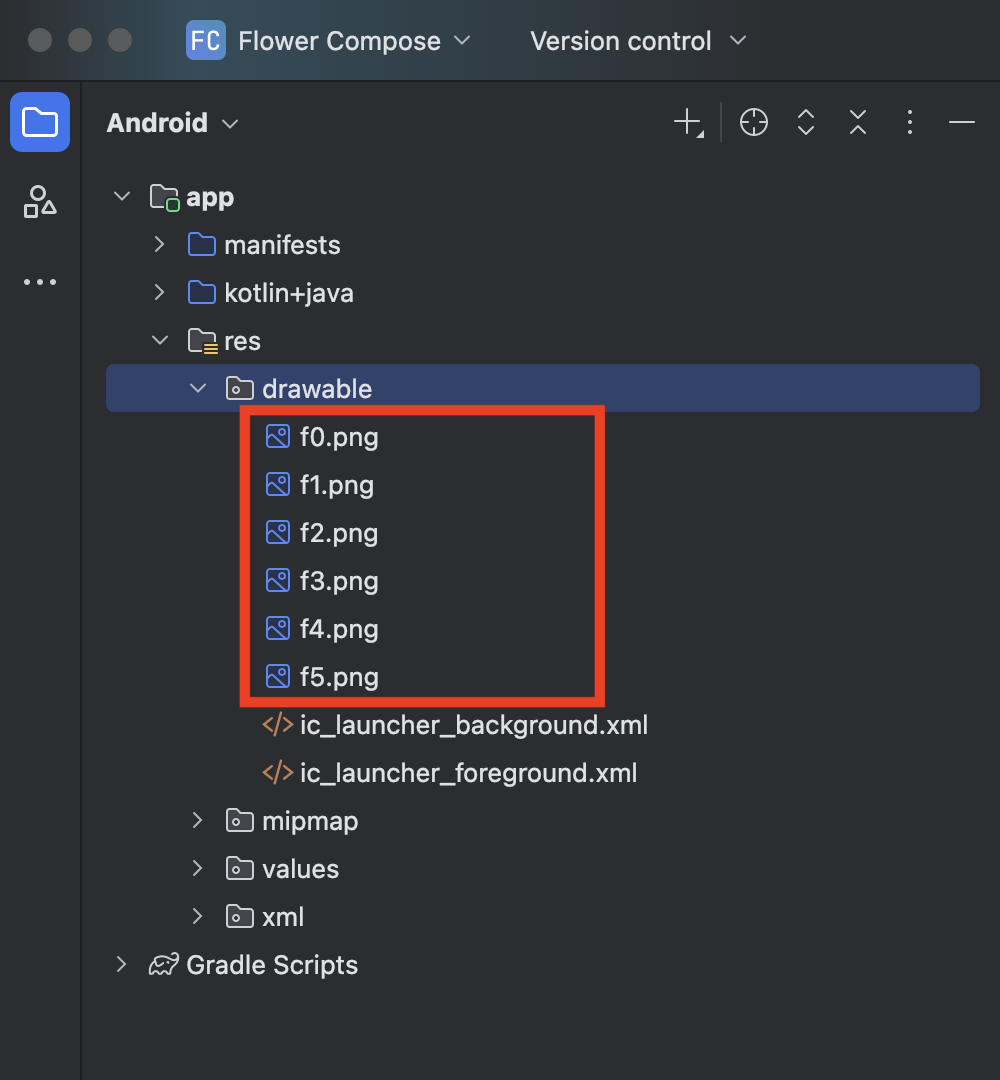1000x1080 pixels.
Task: Hide the project panel with minimize dash
Action: pyautogui.click(x=961, y=123)
